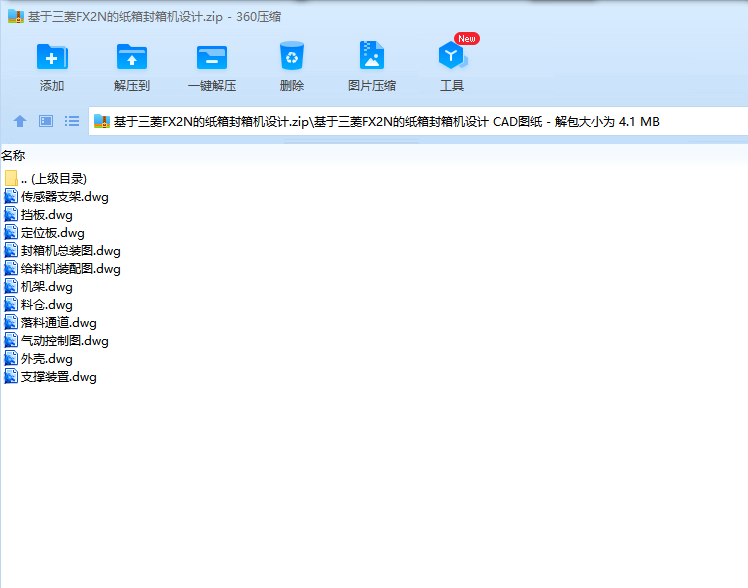Click the 一键解压 (one-click extract) icon
The height and width of the screenshot is (588, 748).
click(x=212, y=57)
